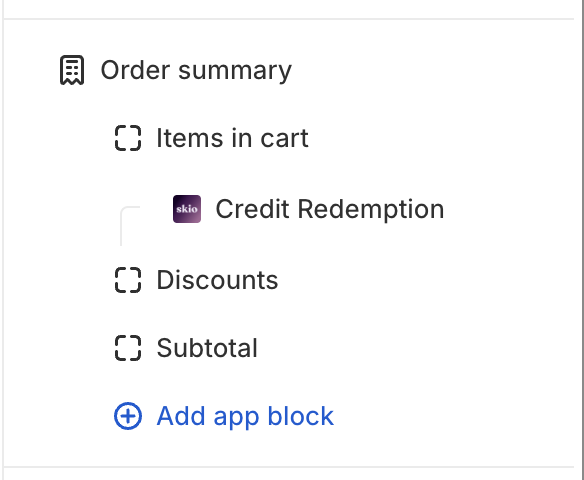
Task: Click the Order summary receipt icon
Action: [x=72, y=70]
